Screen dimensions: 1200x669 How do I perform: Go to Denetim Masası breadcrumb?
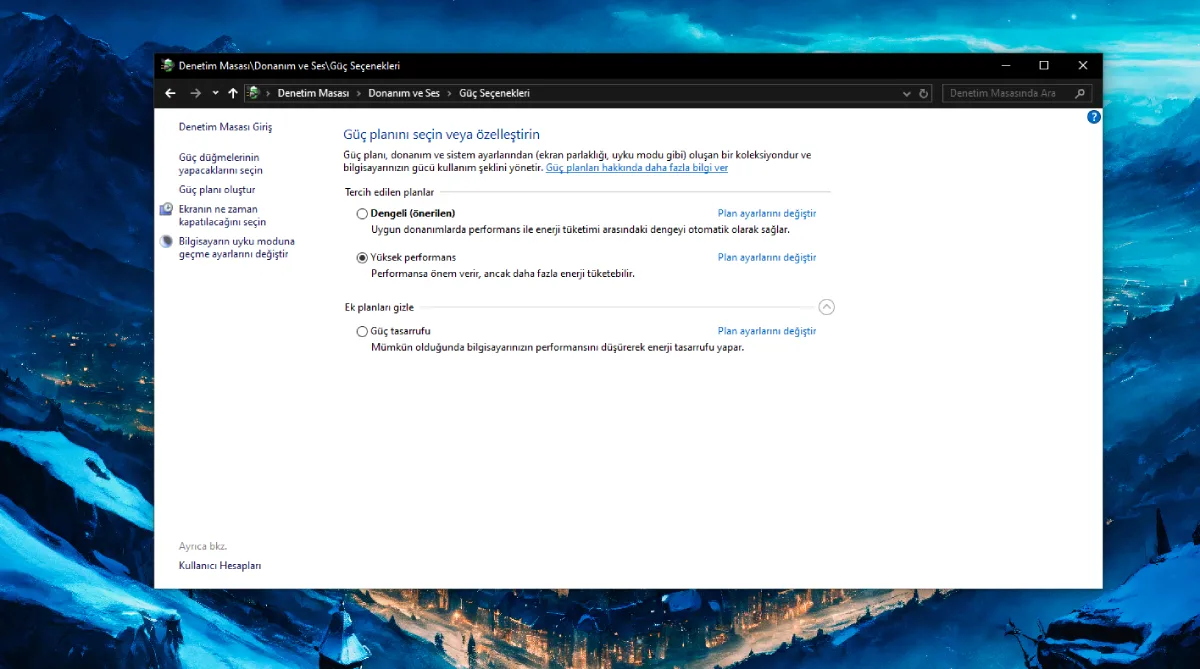313,93
